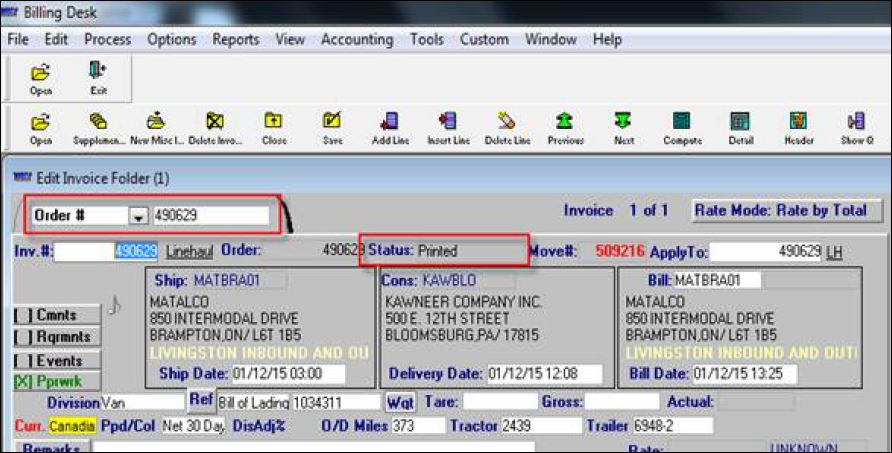Click the Ref button beside Division
The image size is (892, 453).
point(201,401)
